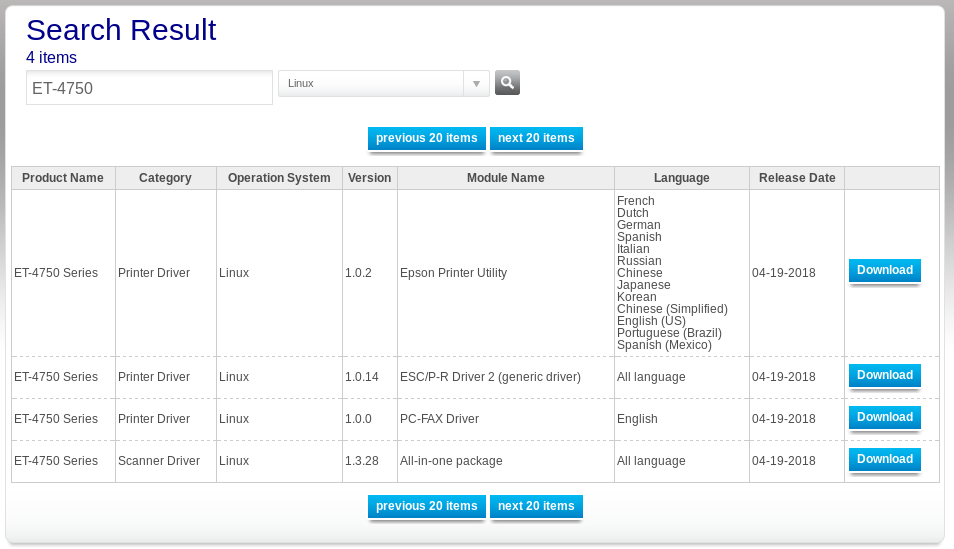Click the Version column header
Image resolution: width=954 pixels, height=549 pixels.
click(x=369, y=178)
